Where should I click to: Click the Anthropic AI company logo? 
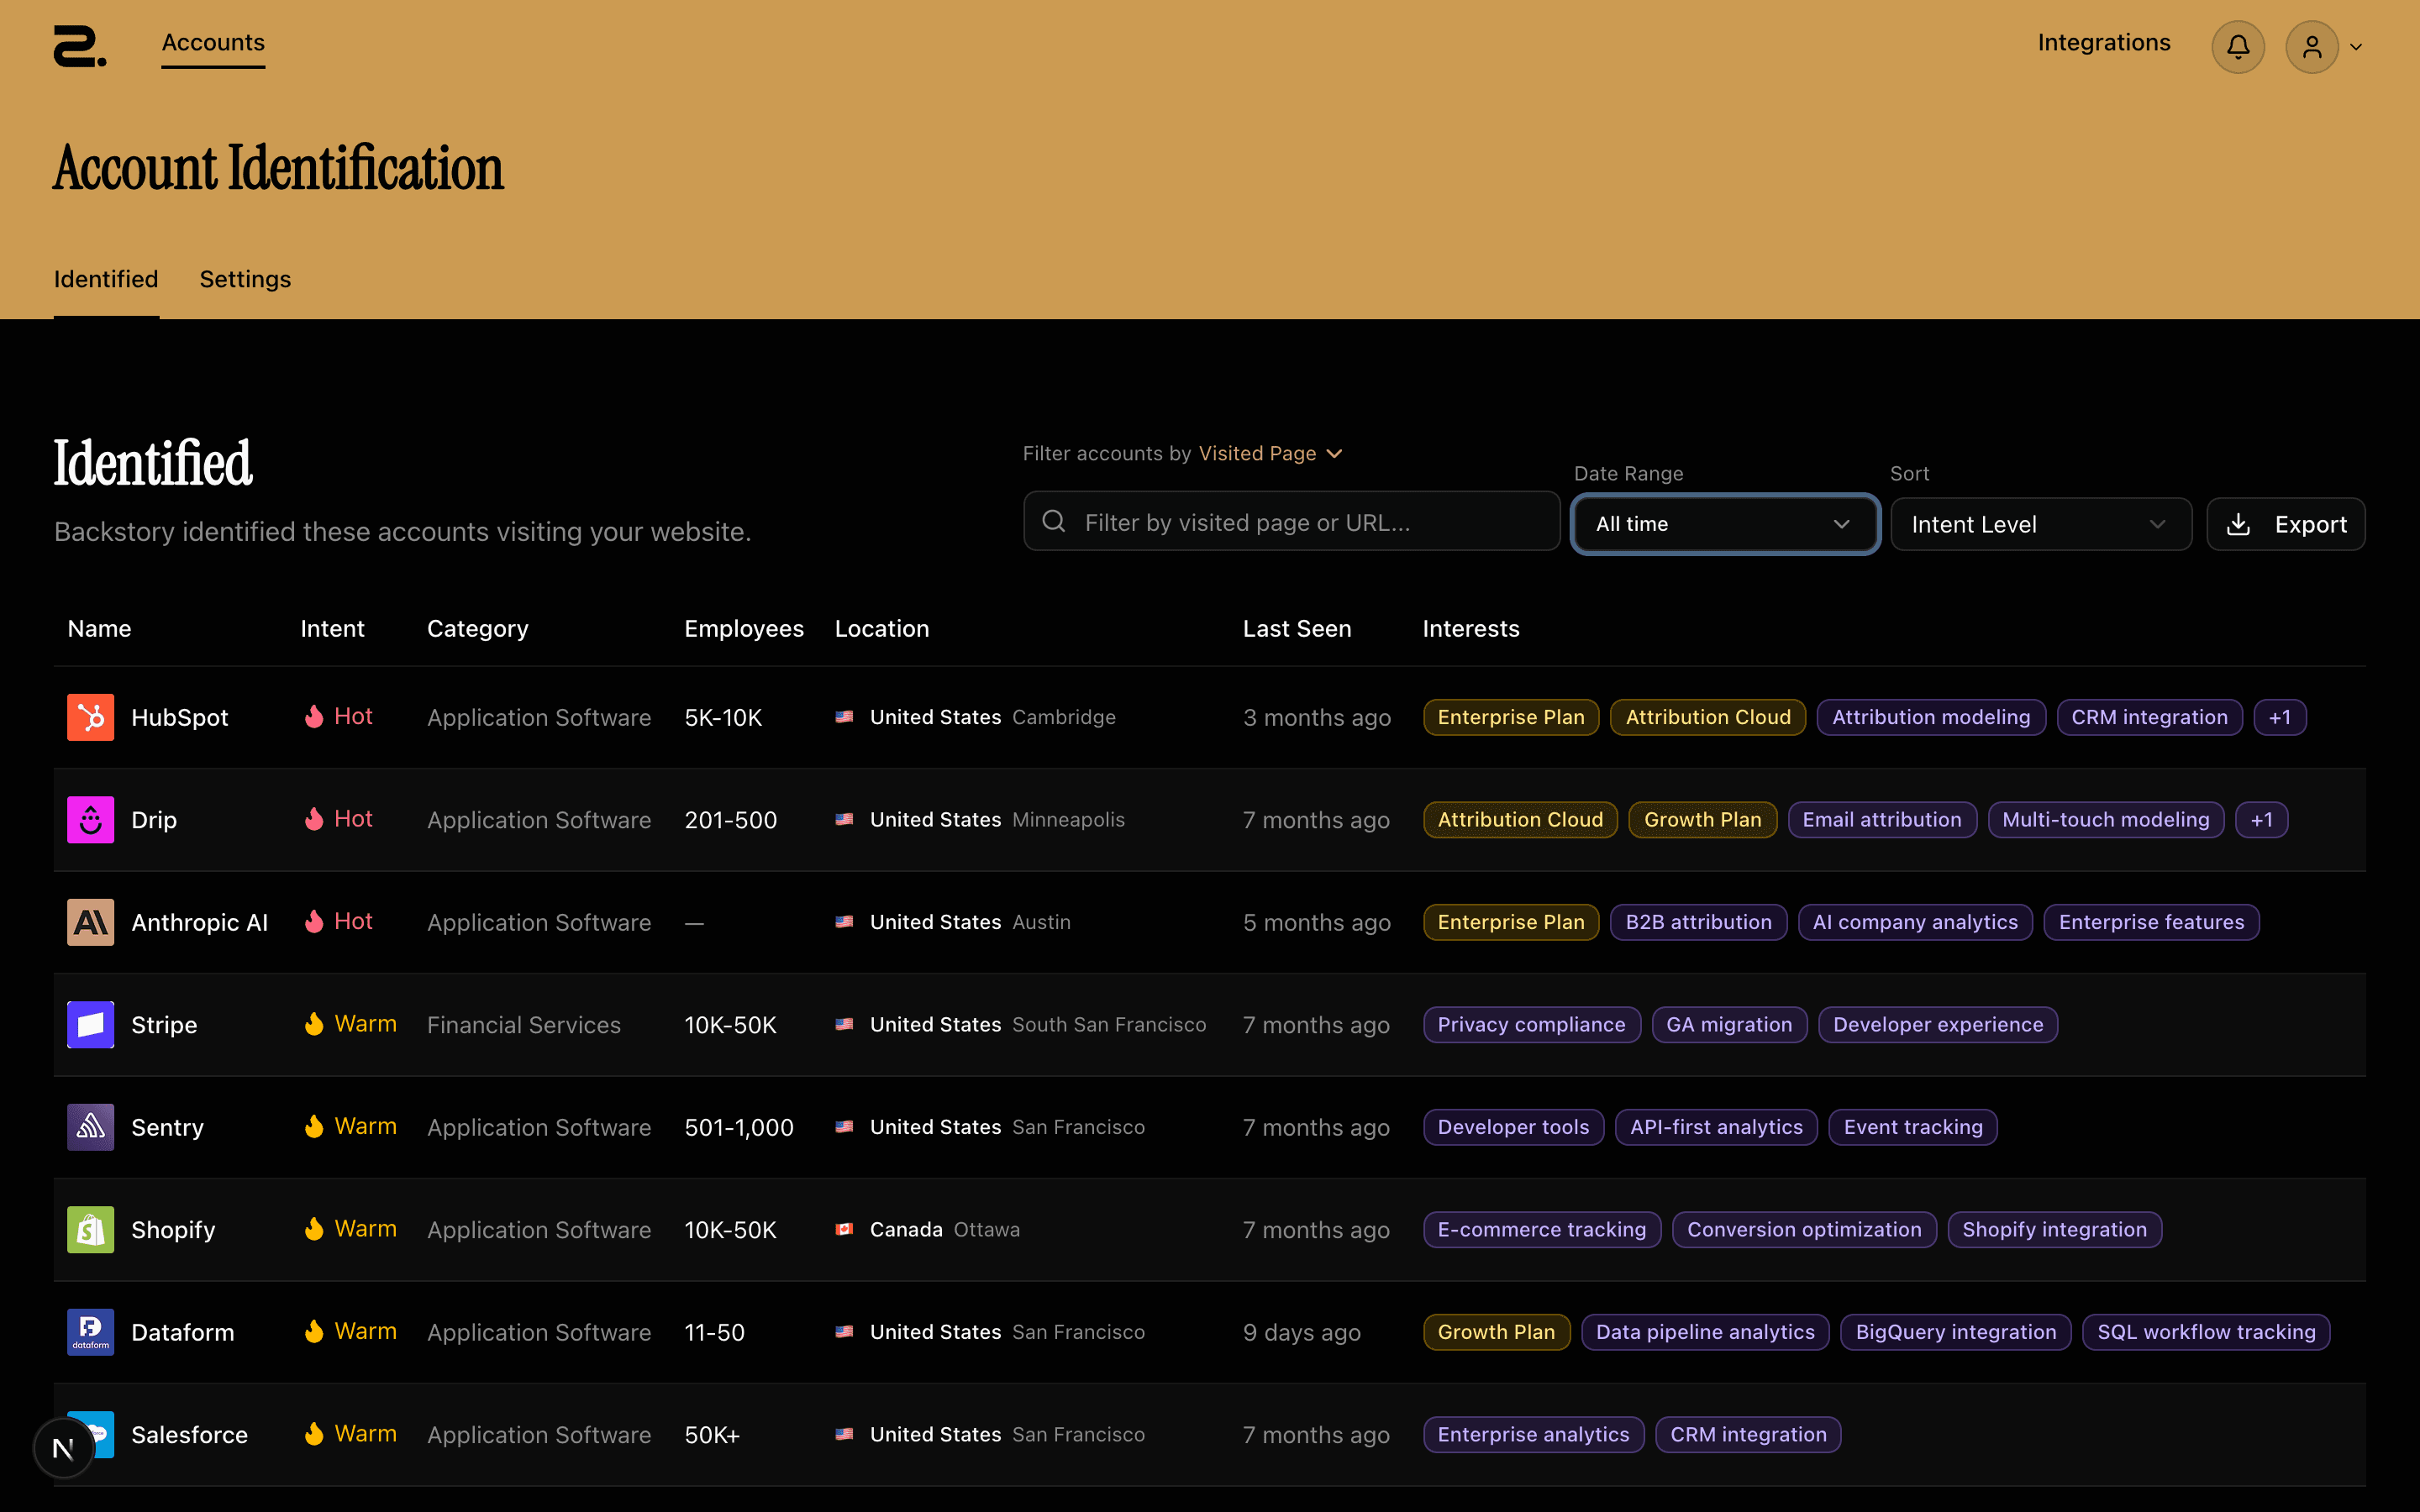[x=90, y=922]
